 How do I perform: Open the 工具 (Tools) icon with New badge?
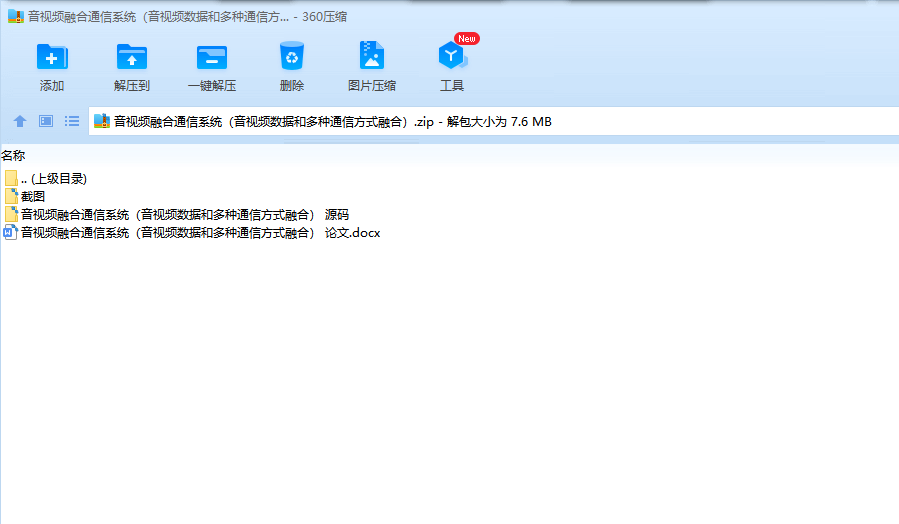453,56
